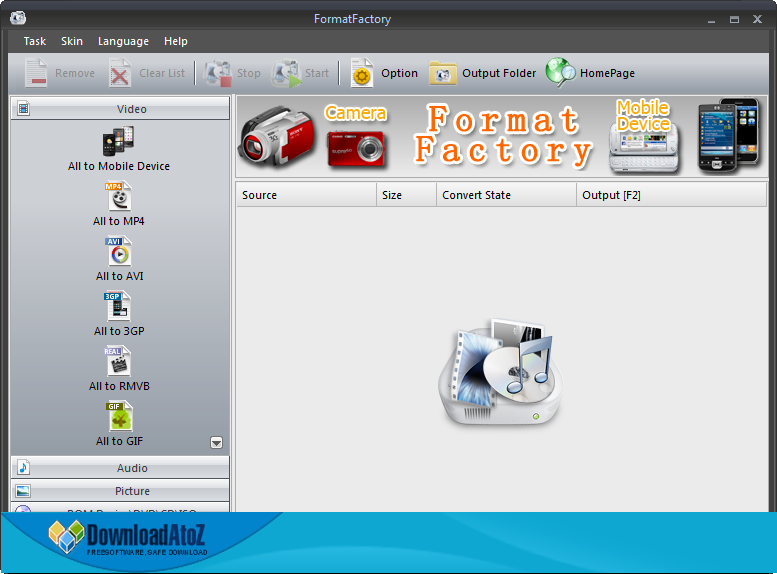777x574 pixels.
Task: Click the music note icon on Audio header
Action: pos(23,467)
